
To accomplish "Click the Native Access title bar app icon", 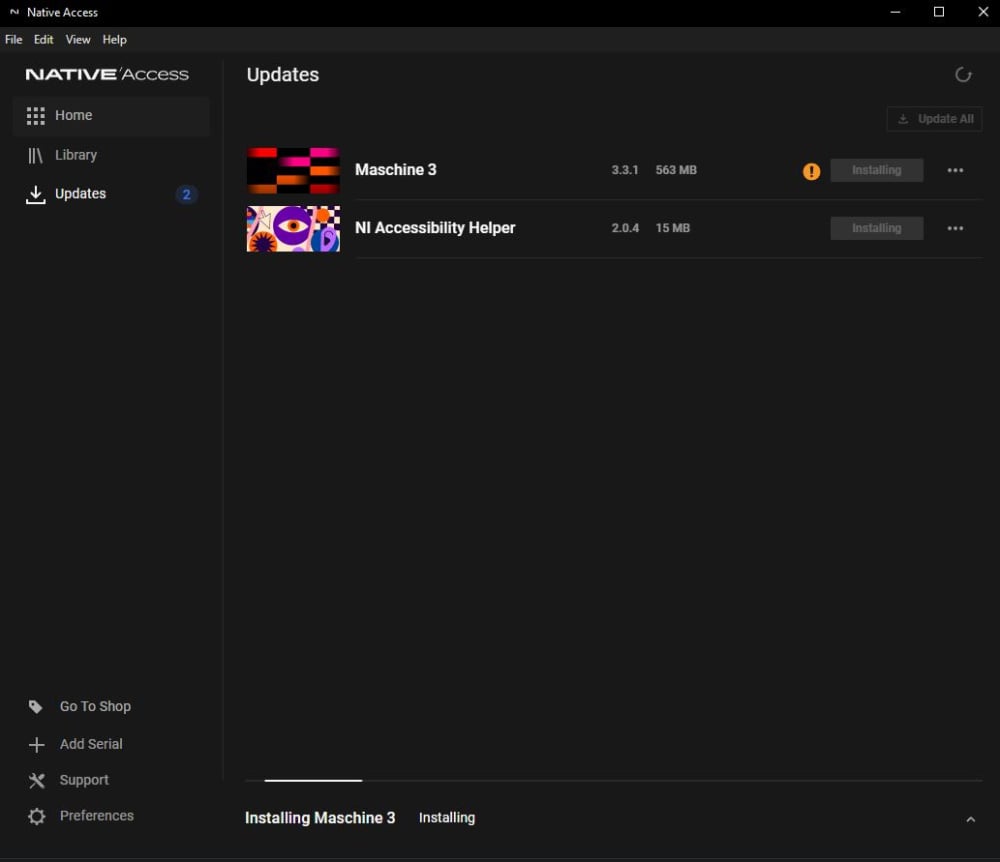I will (14, 12).
